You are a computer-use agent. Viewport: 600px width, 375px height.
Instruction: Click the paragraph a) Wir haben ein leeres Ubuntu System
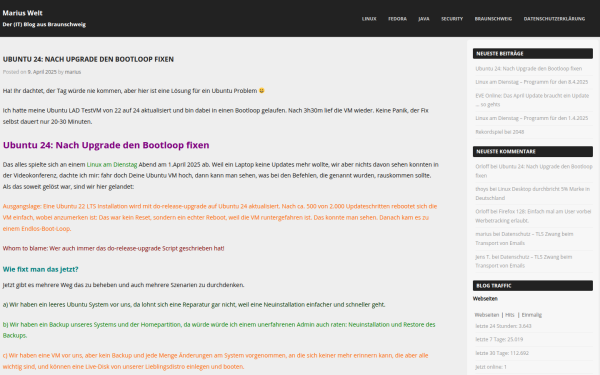click(194, 305)
